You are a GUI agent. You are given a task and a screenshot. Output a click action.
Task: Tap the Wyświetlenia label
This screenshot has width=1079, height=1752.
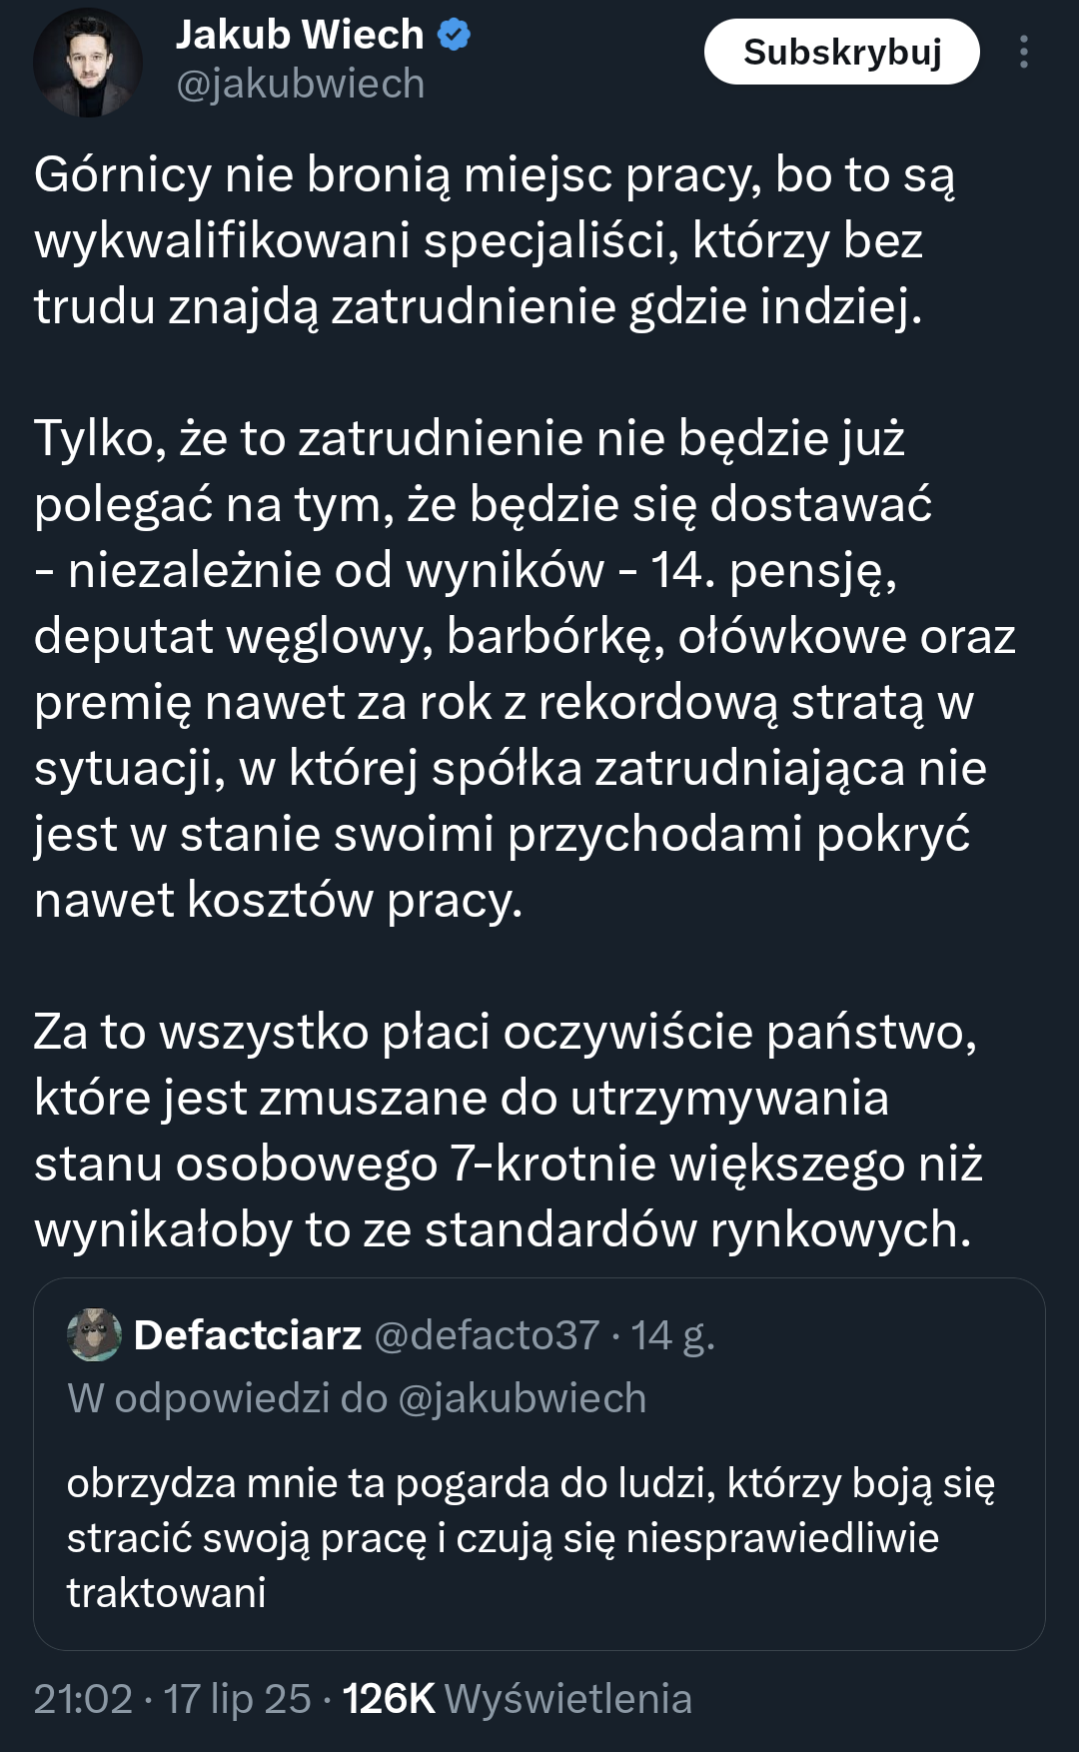tap(568, 1699)
